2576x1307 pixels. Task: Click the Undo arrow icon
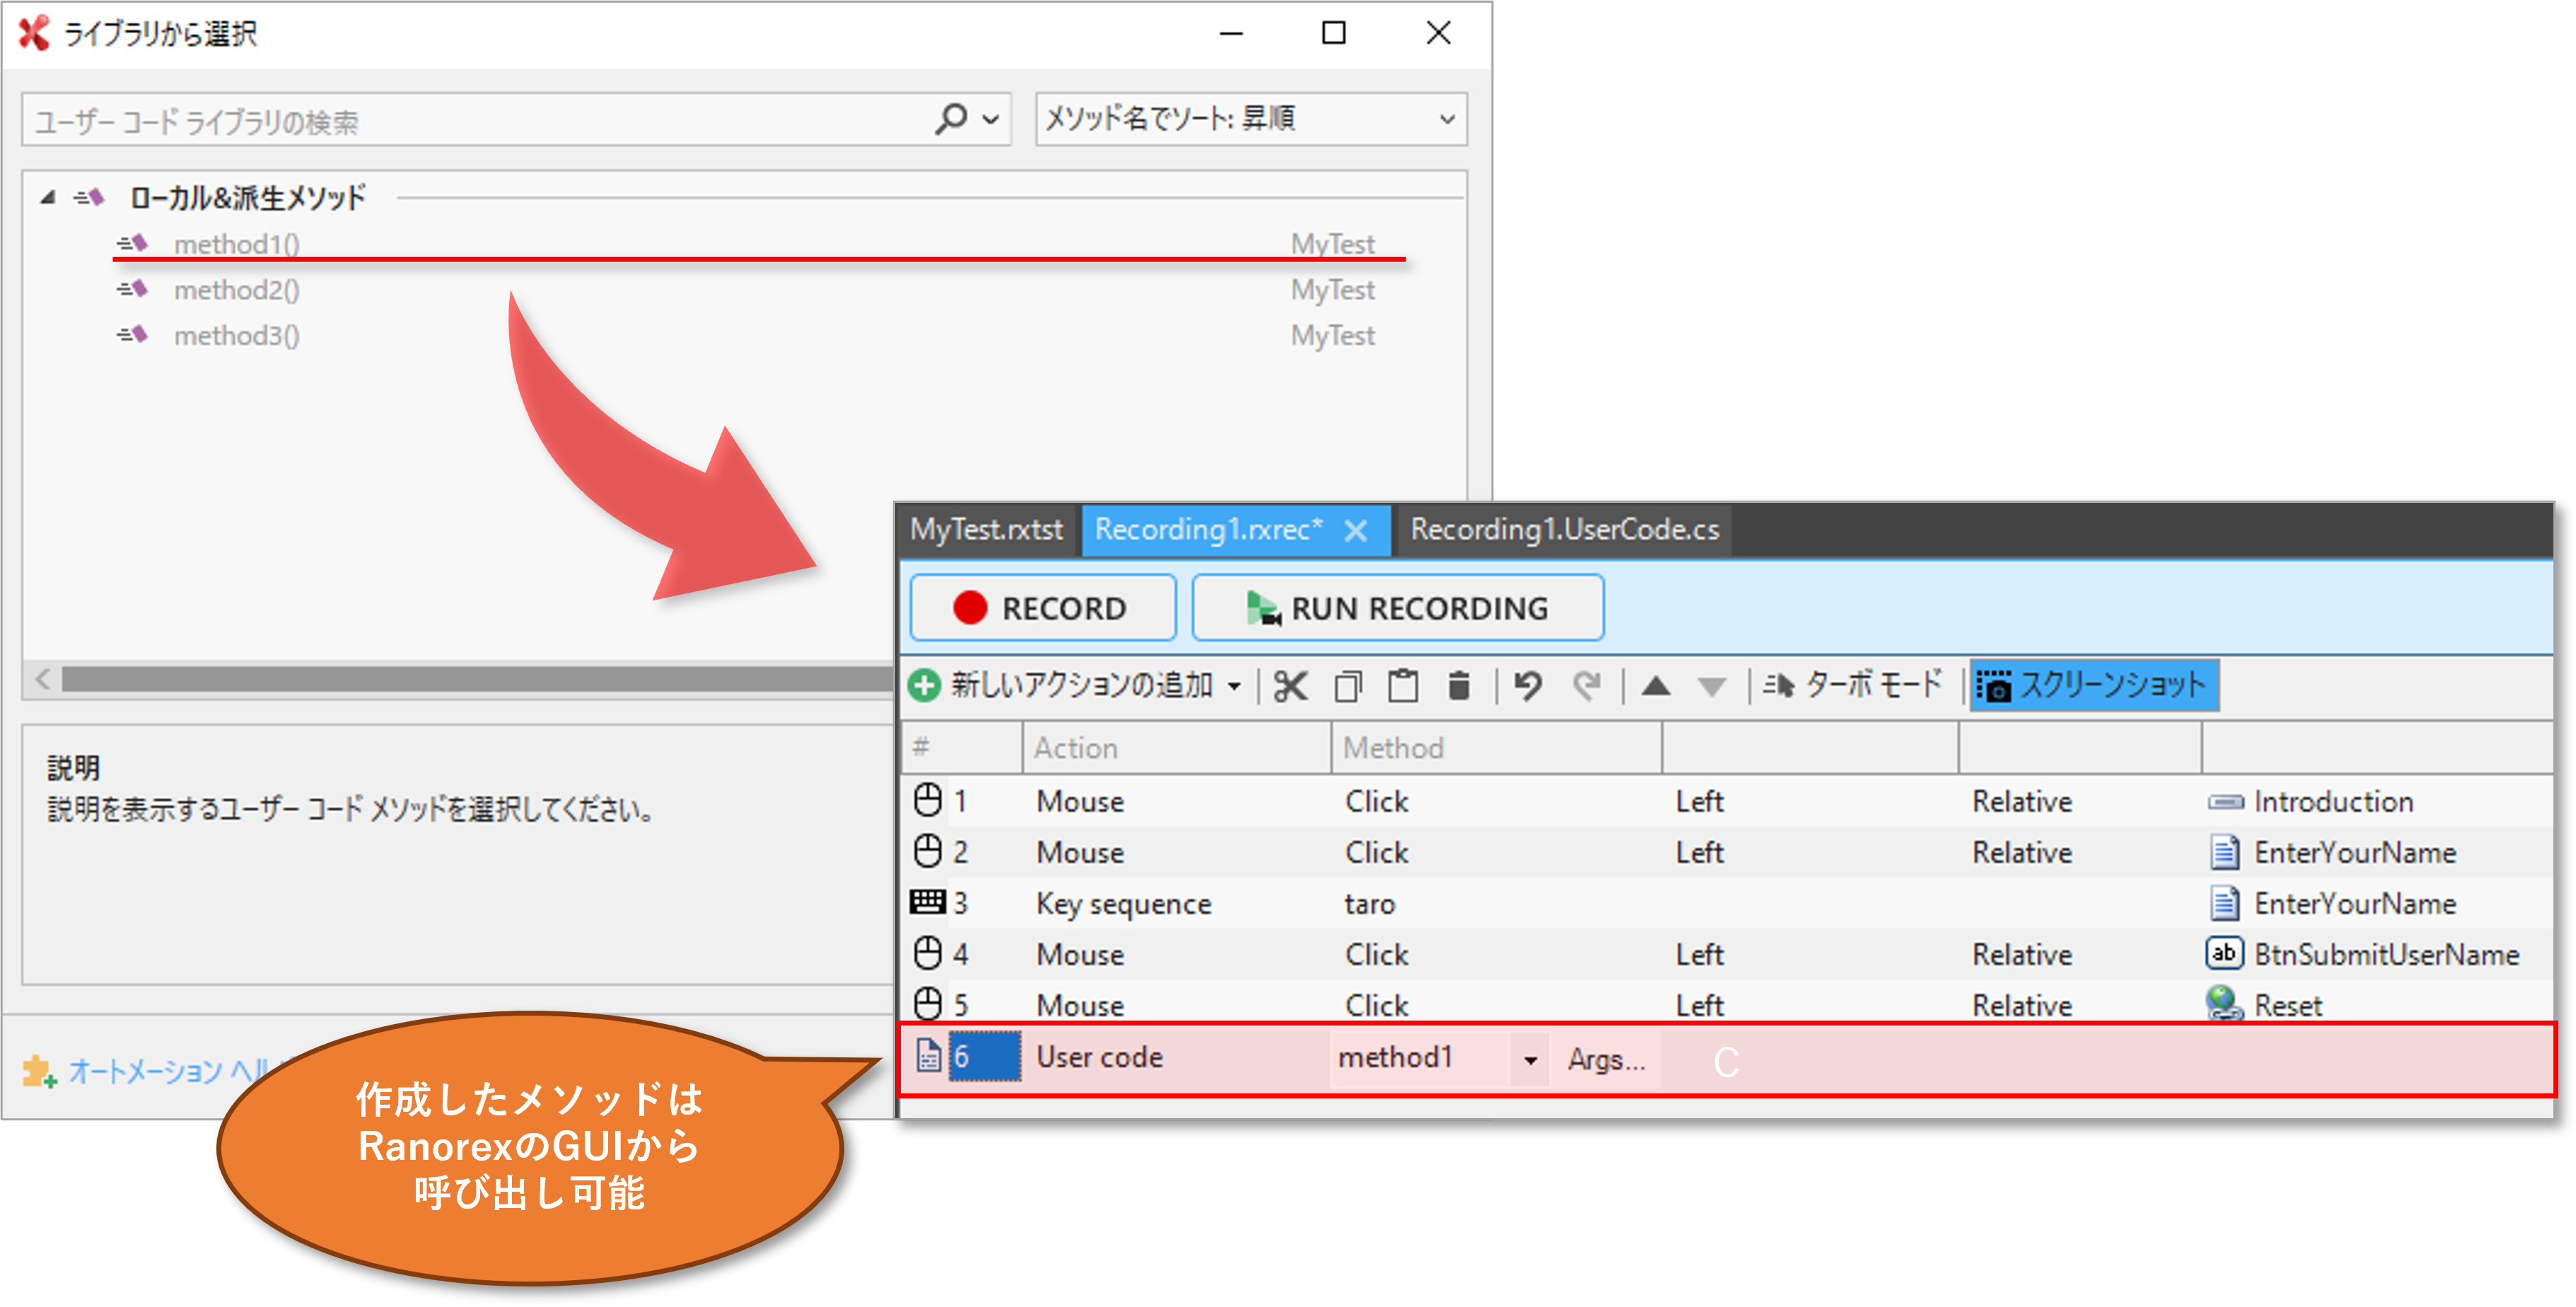[1527, 686]
